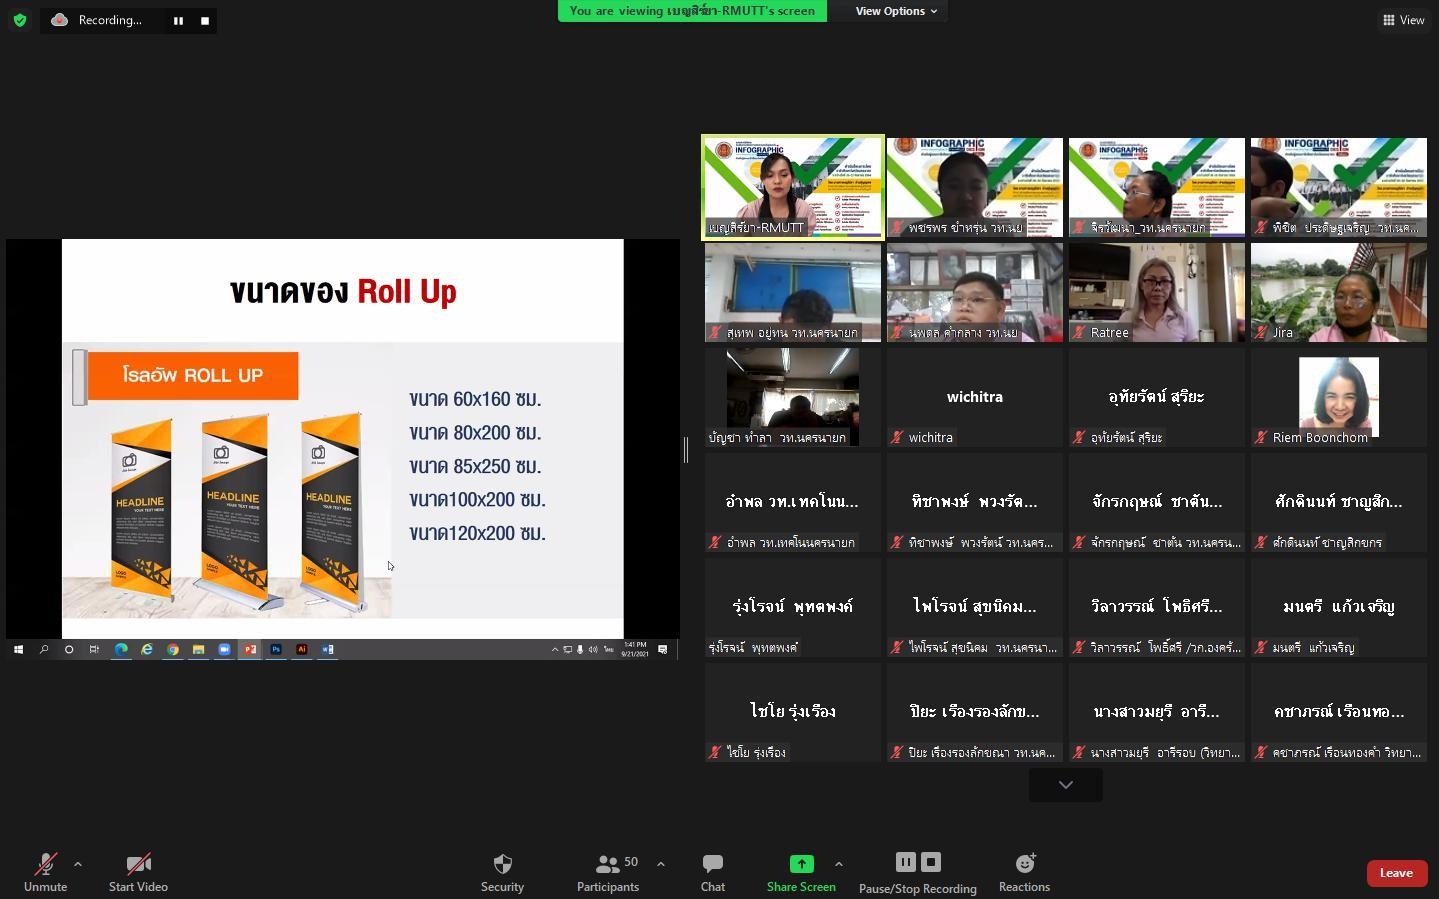Click the divider handle beside the shared screen

[686, 450]
